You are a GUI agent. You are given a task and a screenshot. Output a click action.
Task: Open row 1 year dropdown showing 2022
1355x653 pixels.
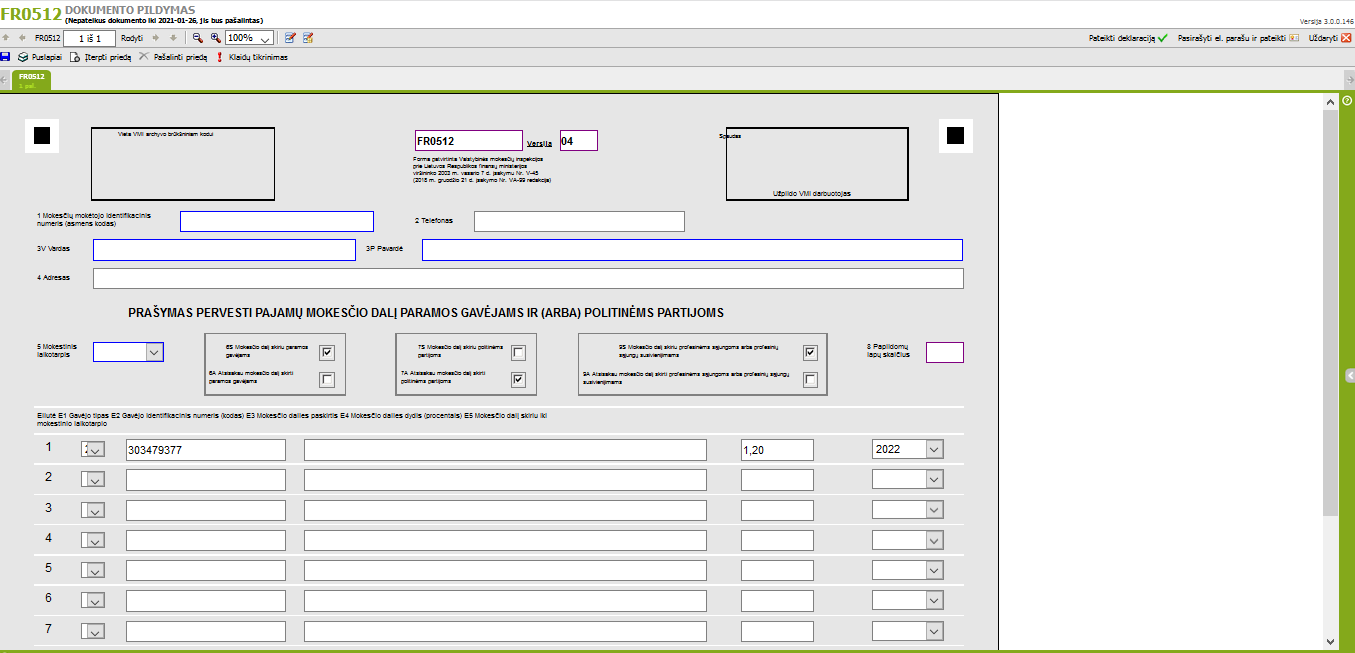934,450
